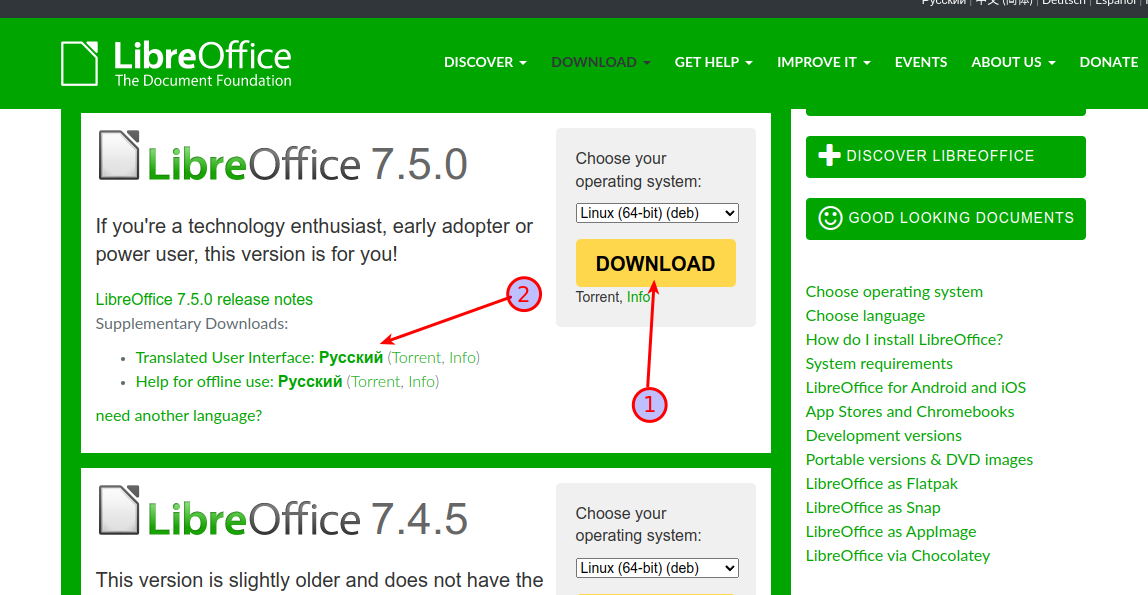Open 'App Stores and Chromebooks' link
Viewport: 1148px width, 595px height.
coord(910,411)
